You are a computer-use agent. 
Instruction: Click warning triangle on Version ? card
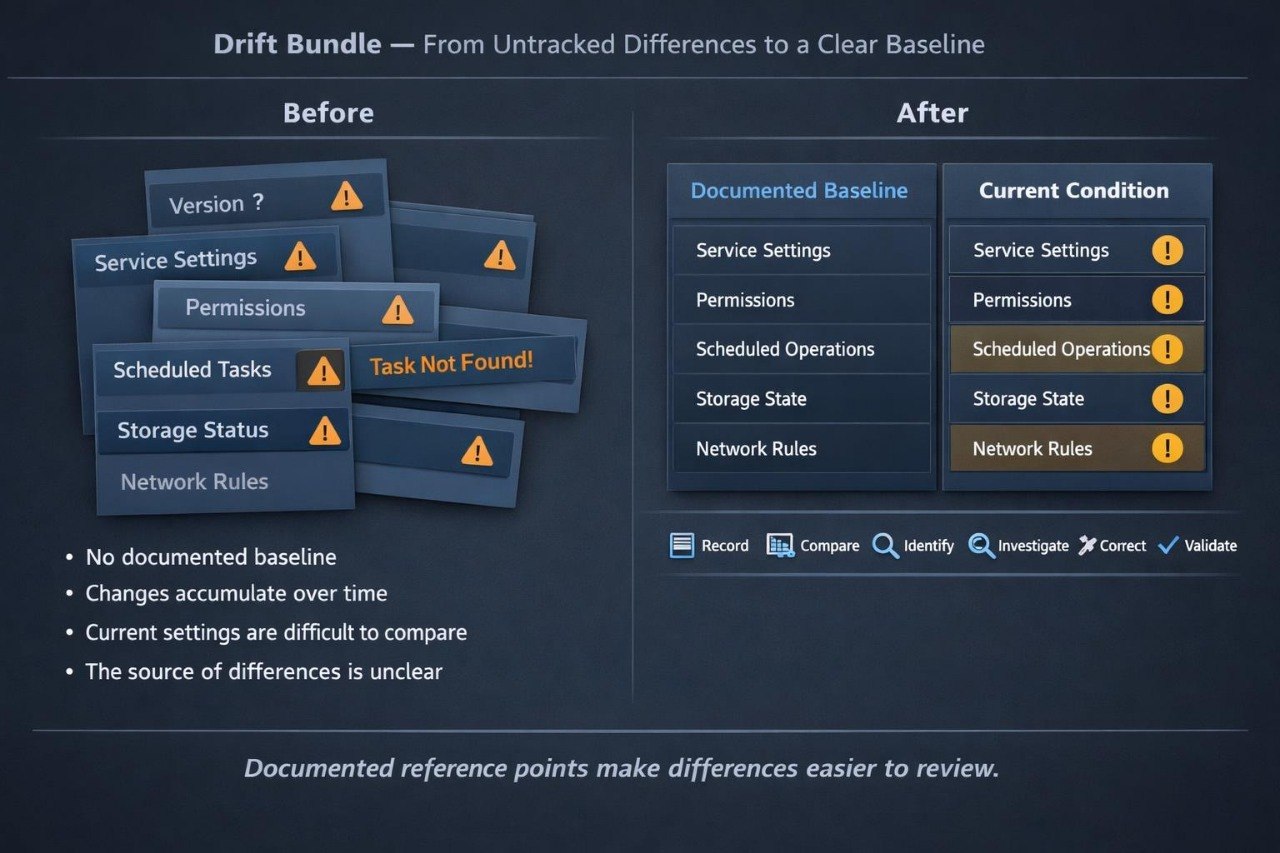[346, 196]
